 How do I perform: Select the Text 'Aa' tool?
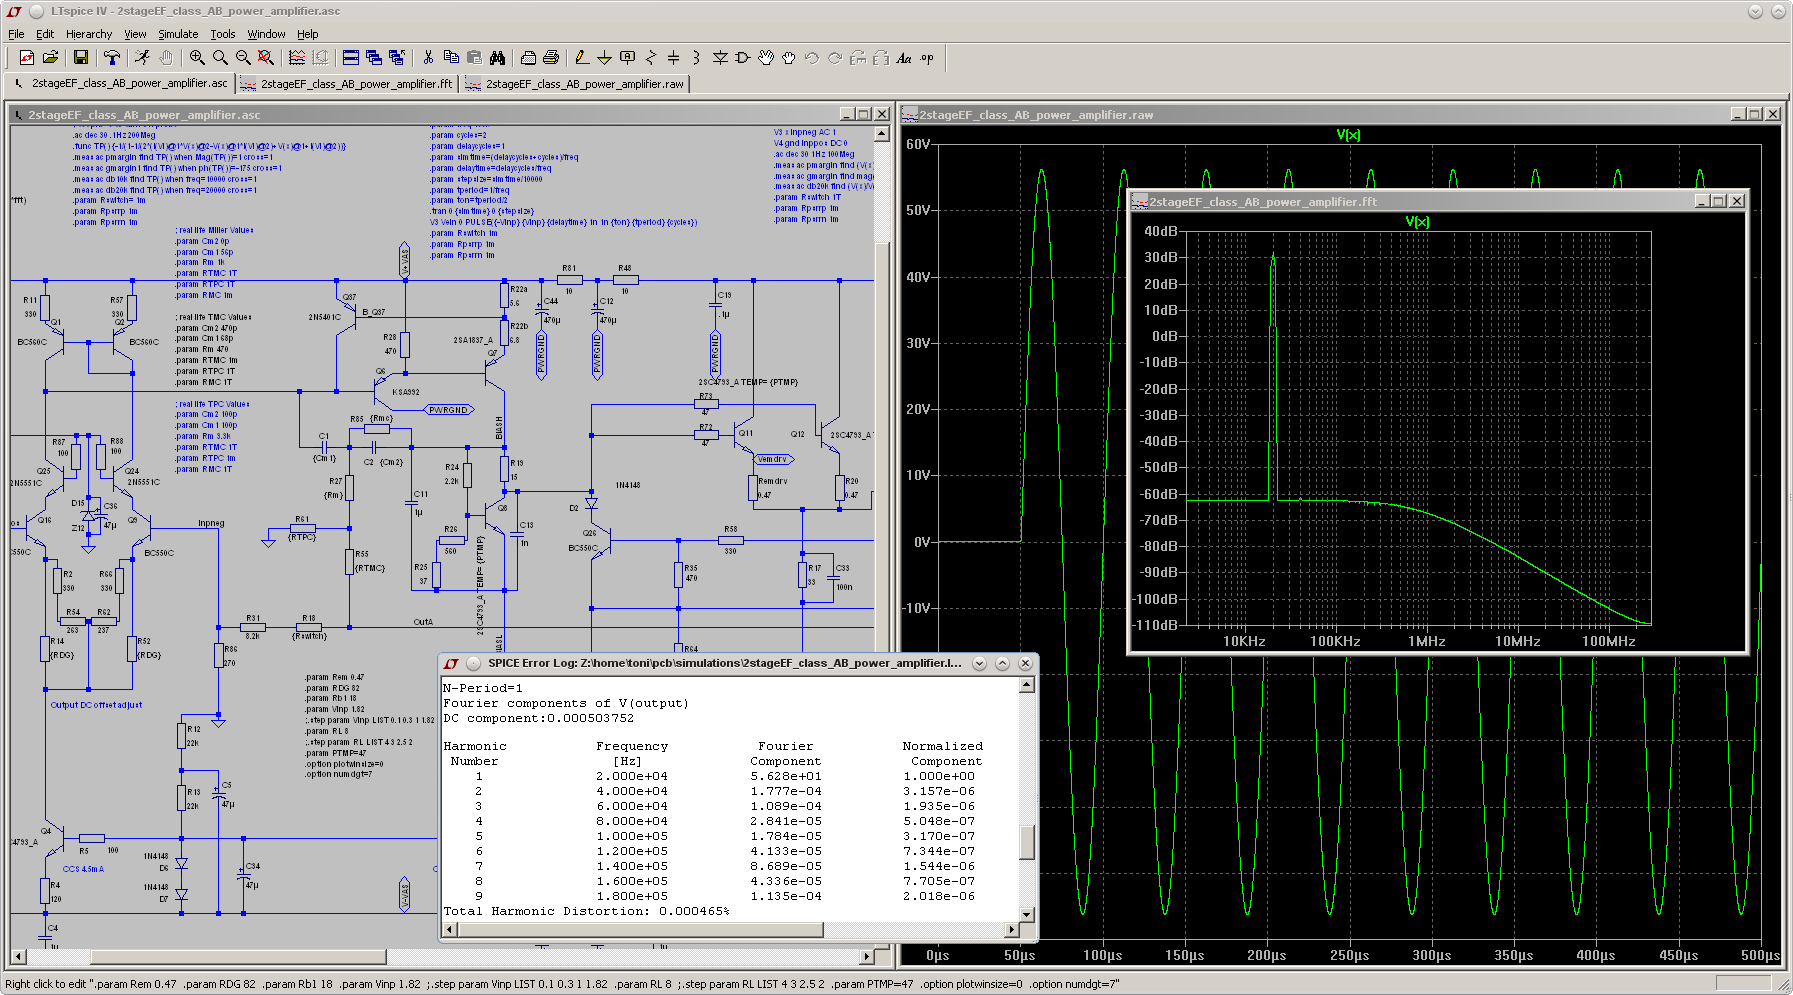point(904,58)
